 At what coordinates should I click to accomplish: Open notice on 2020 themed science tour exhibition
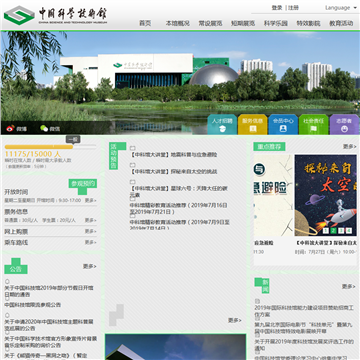click(x=49, y=325)
